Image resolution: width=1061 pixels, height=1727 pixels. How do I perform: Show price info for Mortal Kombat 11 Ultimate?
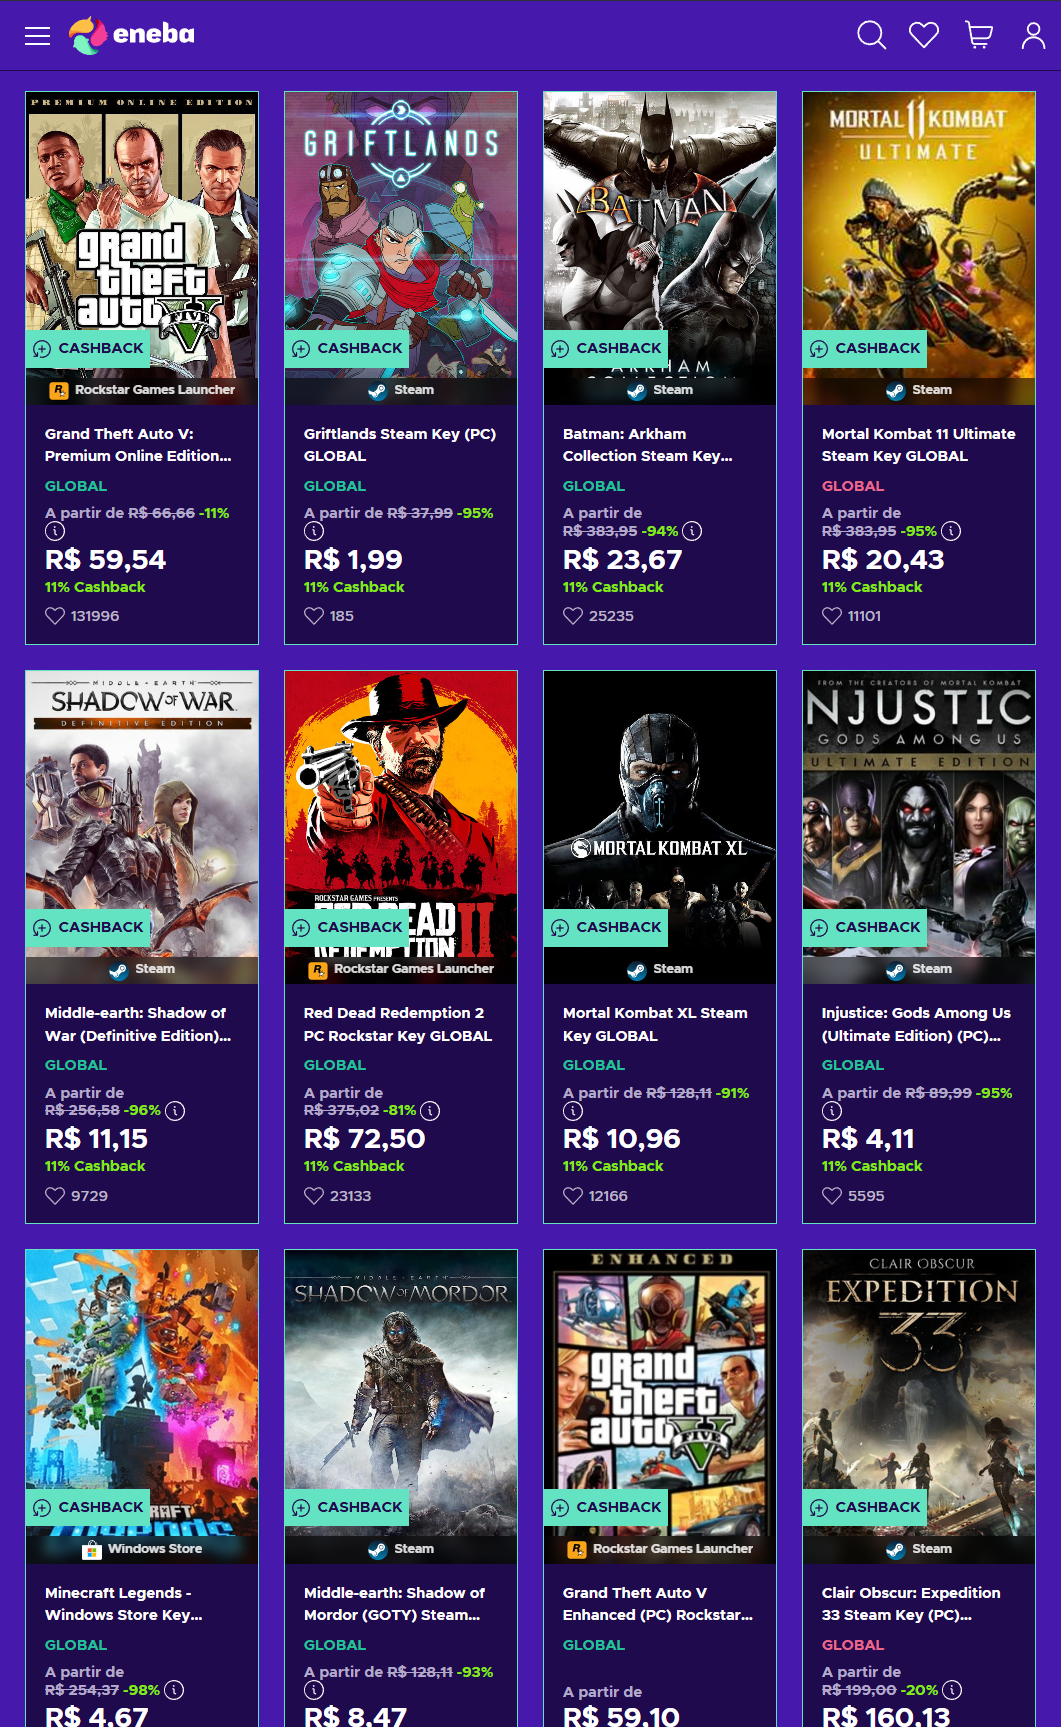point(951,531)
